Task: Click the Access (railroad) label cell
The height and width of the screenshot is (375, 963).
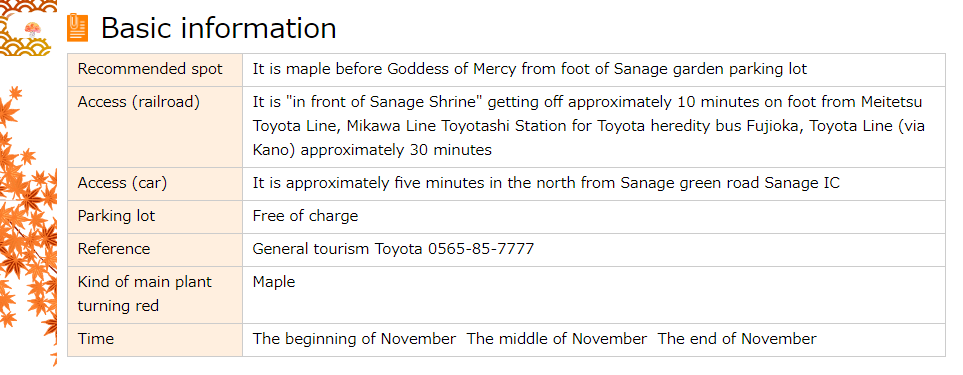Action: tap(155, 127)
